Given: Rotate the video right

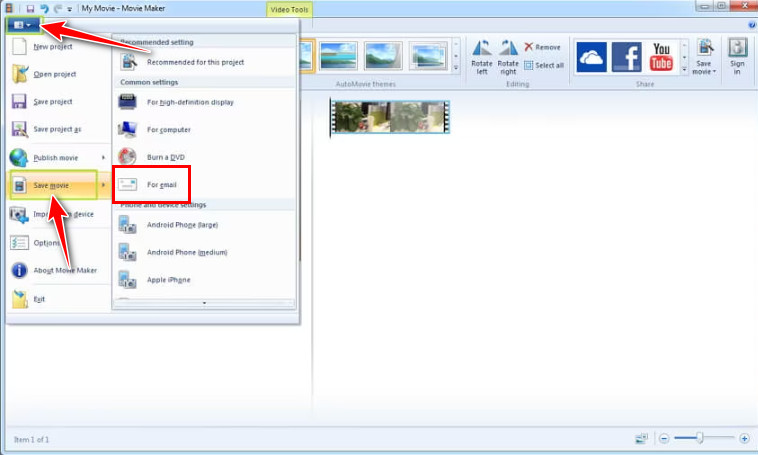Looking at the screenshot, I should click(x=509, y=54).
